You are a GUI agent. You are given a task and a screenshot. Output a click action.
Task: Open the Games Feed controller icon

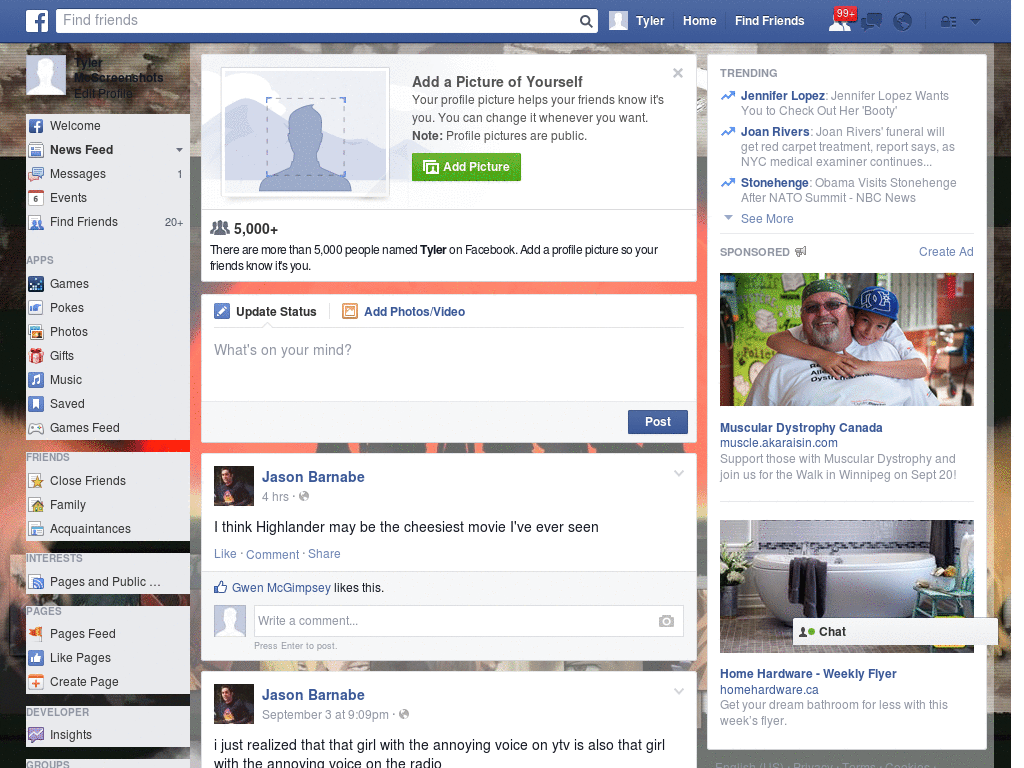[x=36, y=428]
